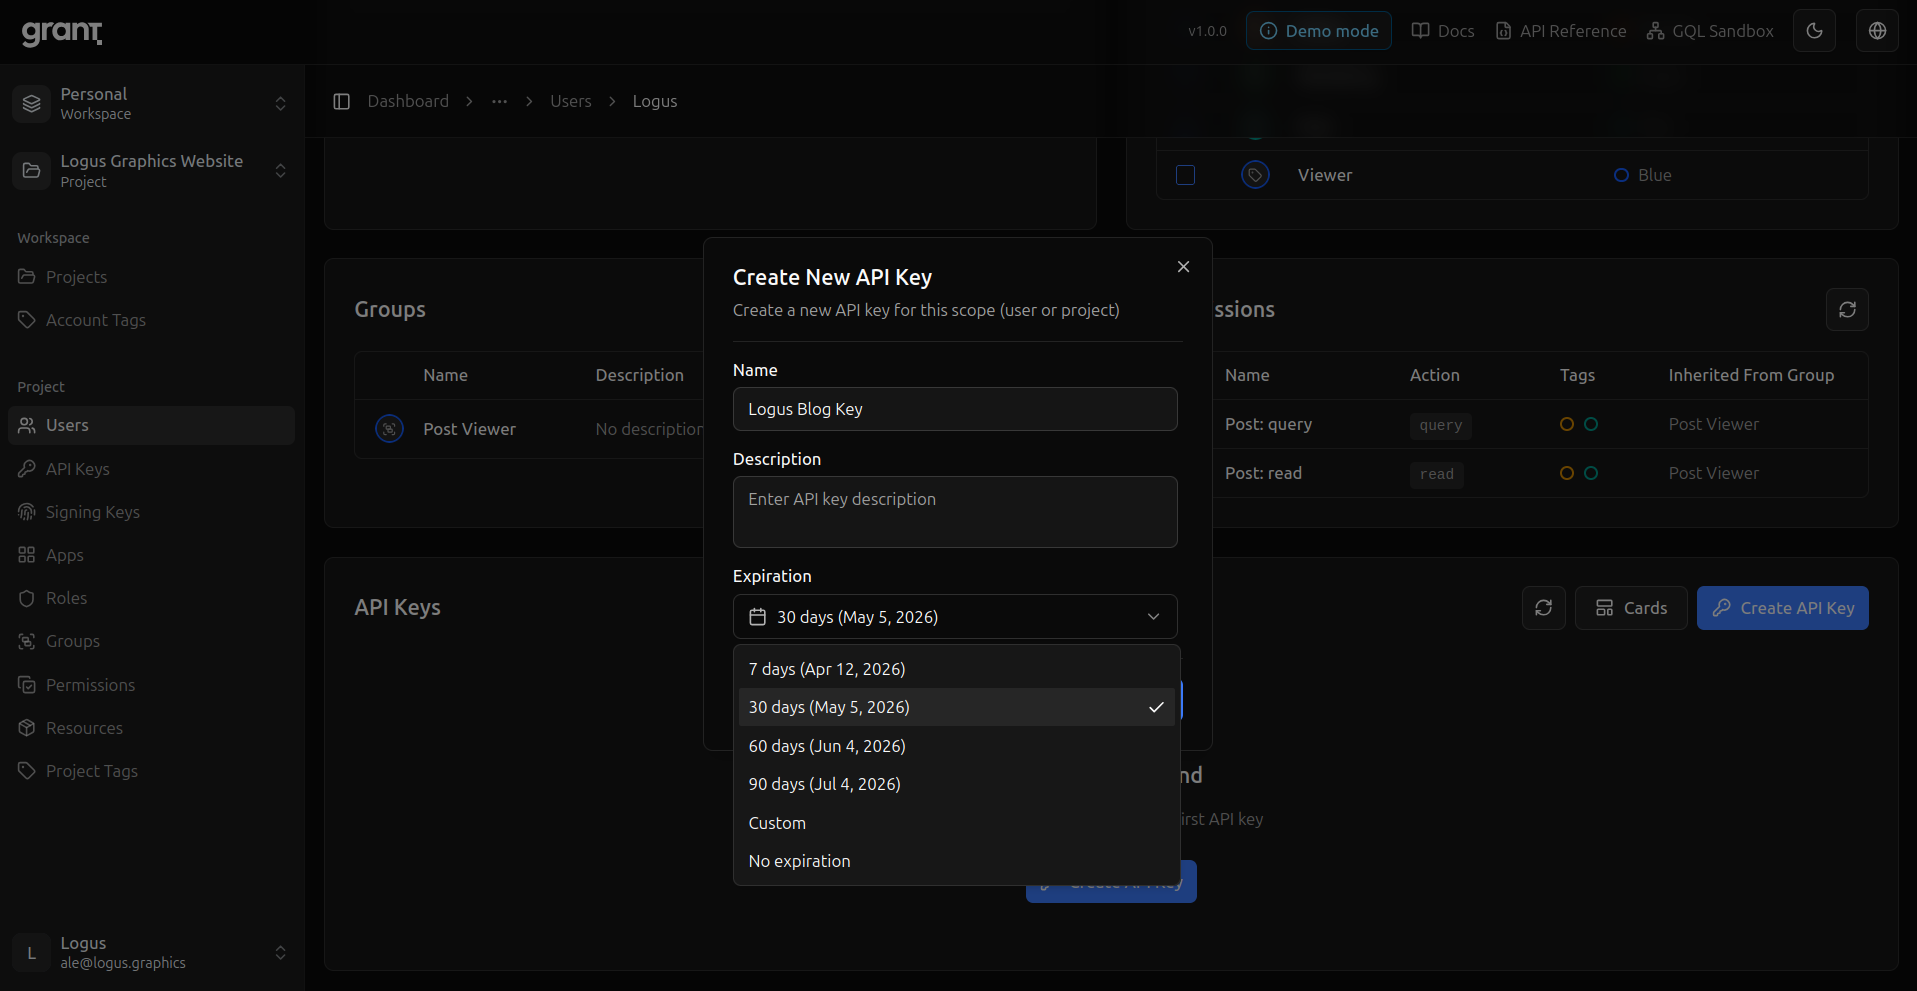Click the Personal Workspace layers icon
Image resolution: width=1917 pixels, height=991 pixels.
coord(32,103)
